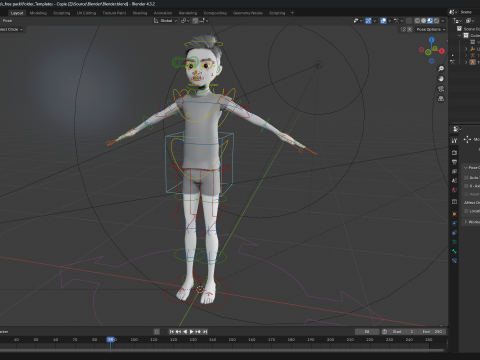Screen dimensions: 480x360
Task: Click the blue Z axis gizmo ball
Action: [432, 40]
